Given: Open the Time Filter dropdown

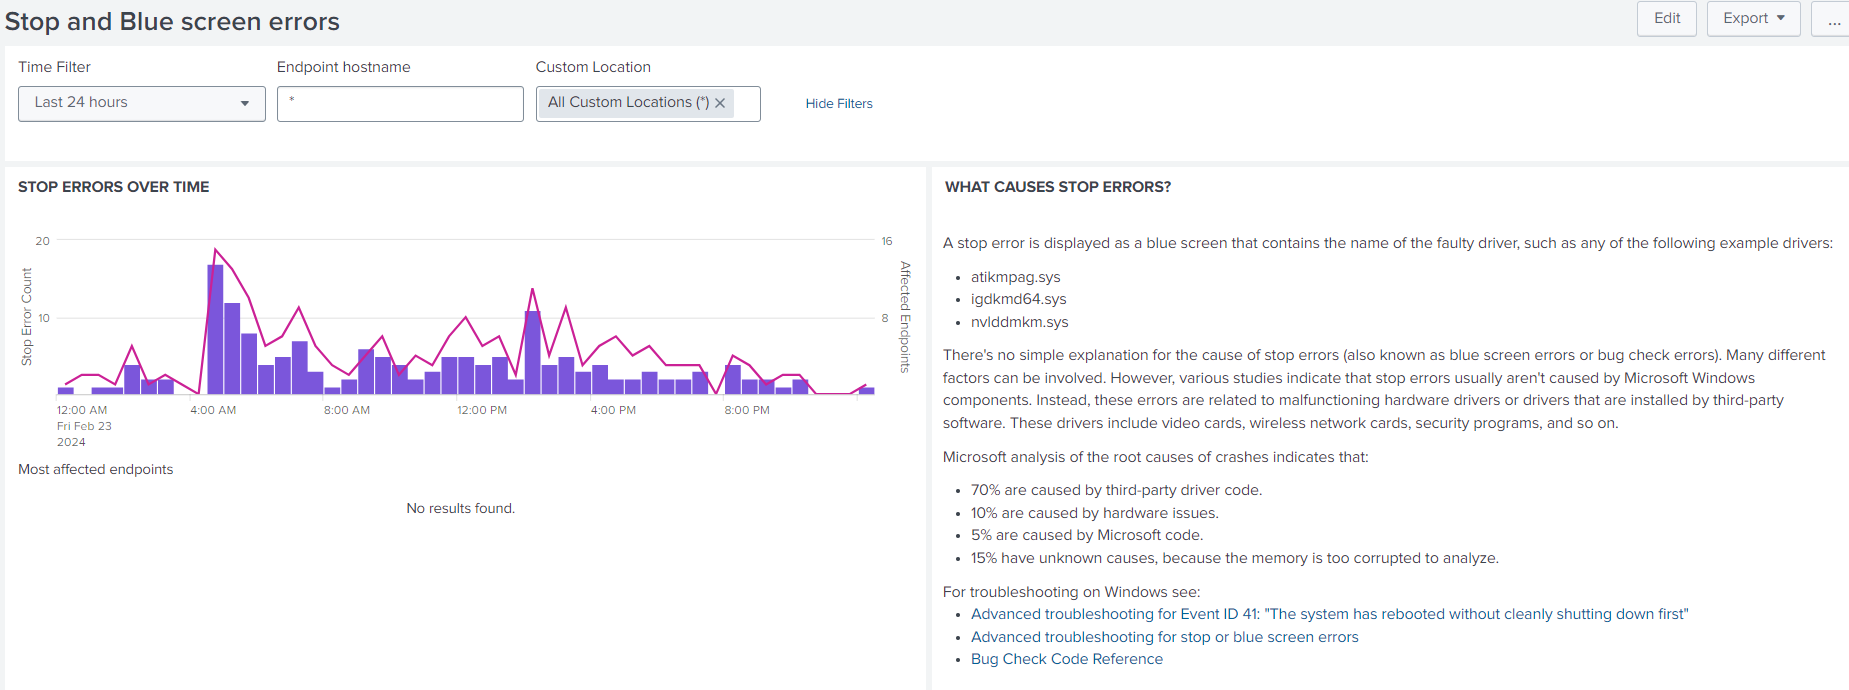Looking at the screenshot, I should [141, 103].
